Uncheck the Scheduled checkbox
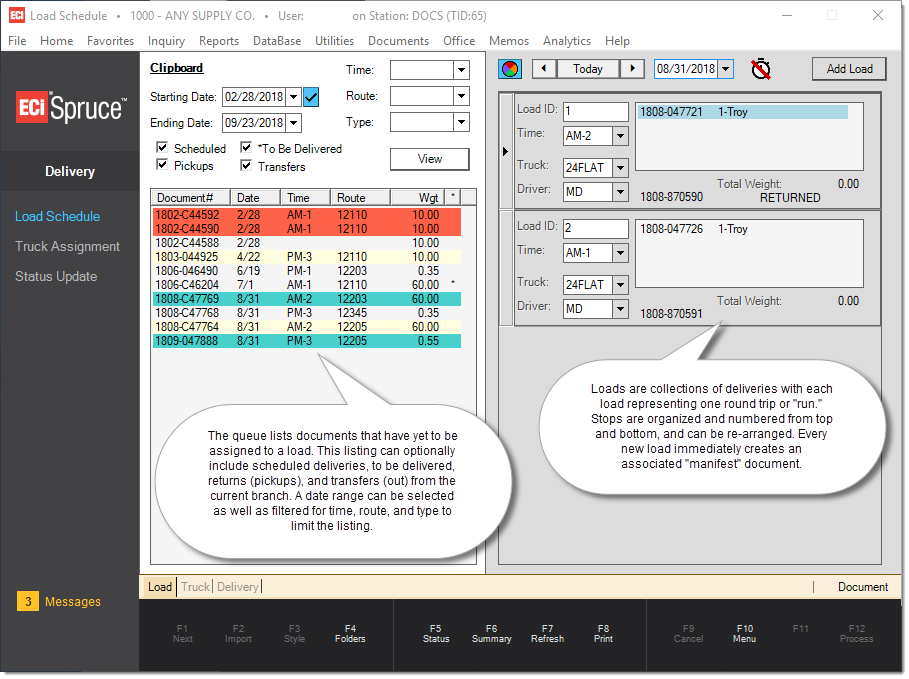This screenshot has width=909, height=679. [162, 148]
